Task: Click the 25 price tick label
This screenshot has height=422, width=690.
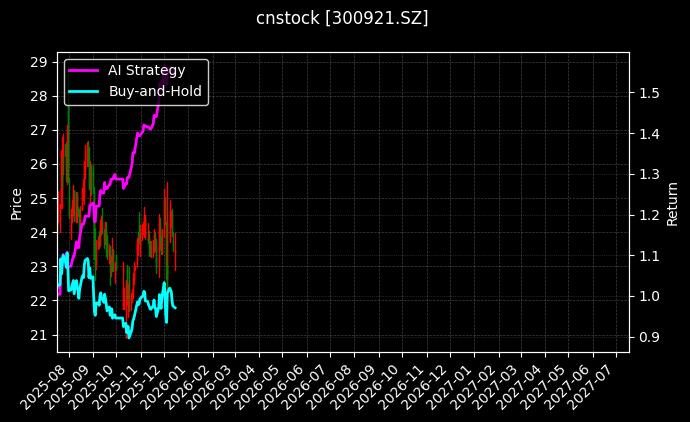Action: [x=39, y=198]
